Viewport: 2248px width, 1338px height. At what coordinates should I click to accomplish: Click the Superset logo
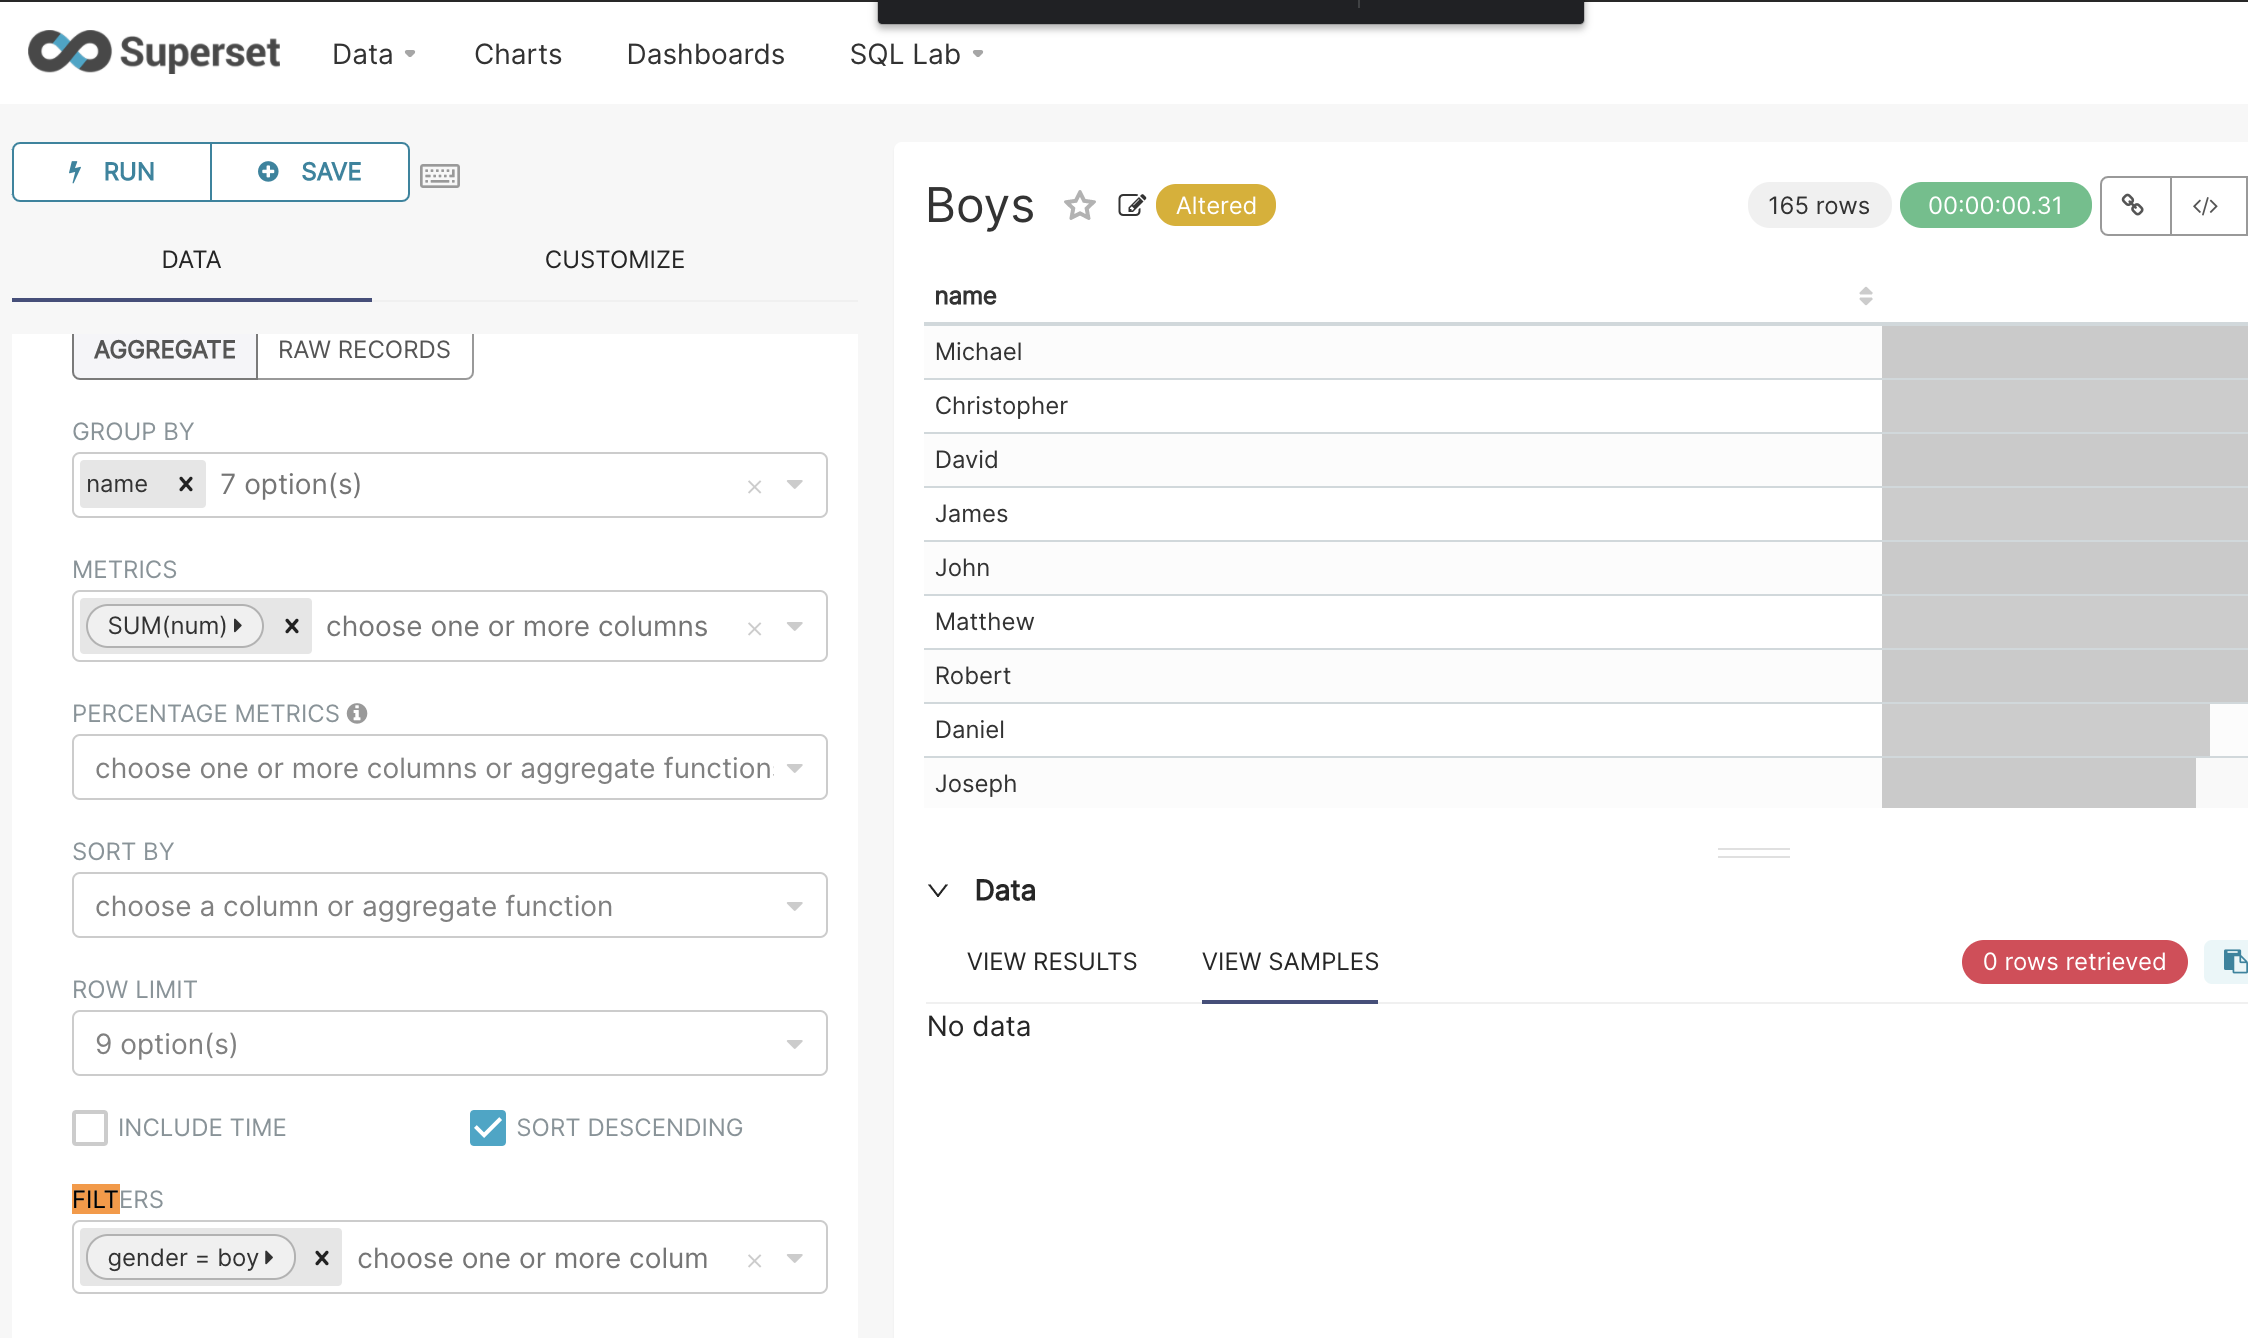153,52
